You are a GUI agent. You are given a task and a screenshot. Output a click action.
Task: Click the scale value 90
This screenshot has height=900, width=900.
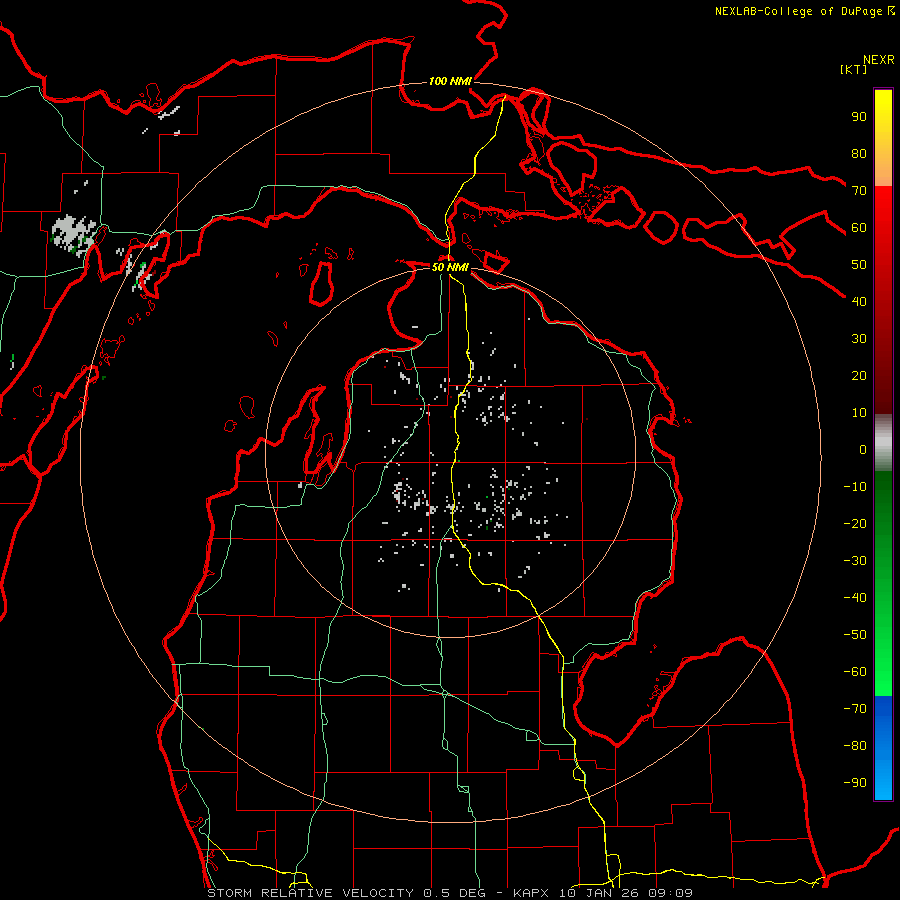coord(859,117)
